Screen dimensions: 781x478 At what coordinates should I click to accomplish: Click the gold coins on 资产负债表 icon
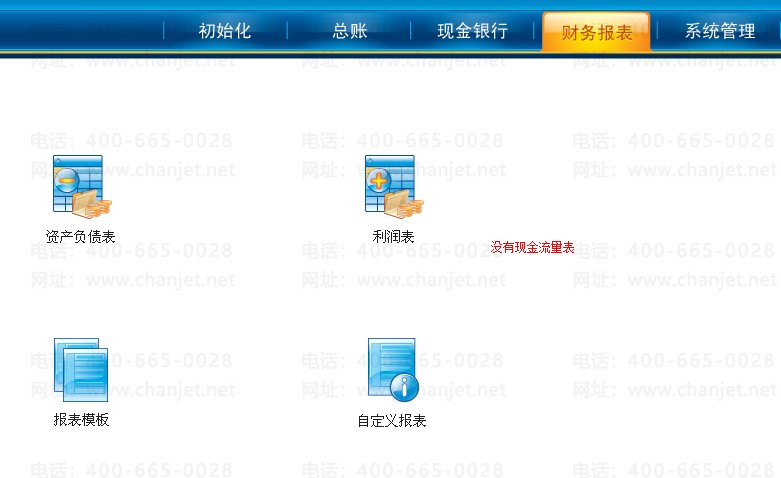pyautogui.click(x=97, y=206)
